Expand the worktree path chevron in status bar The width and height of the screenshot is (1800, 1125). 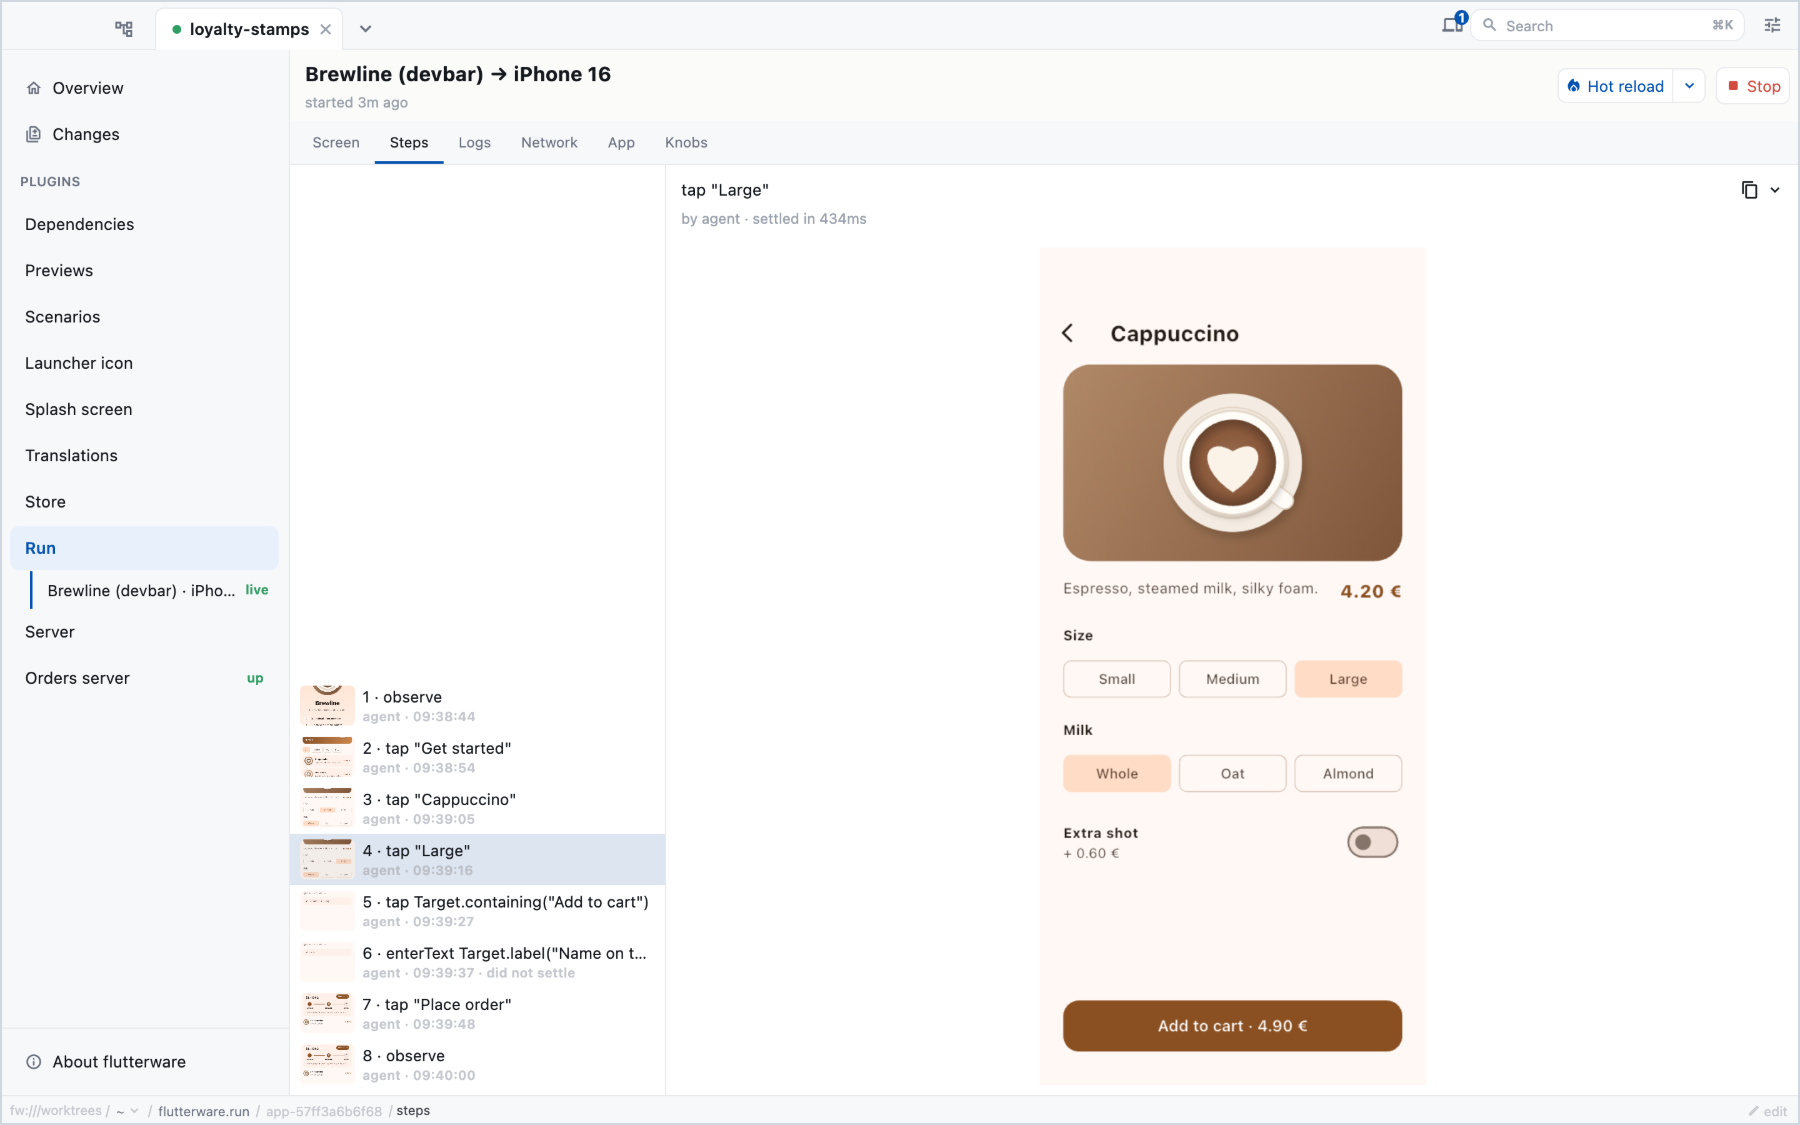(135, 1111)
